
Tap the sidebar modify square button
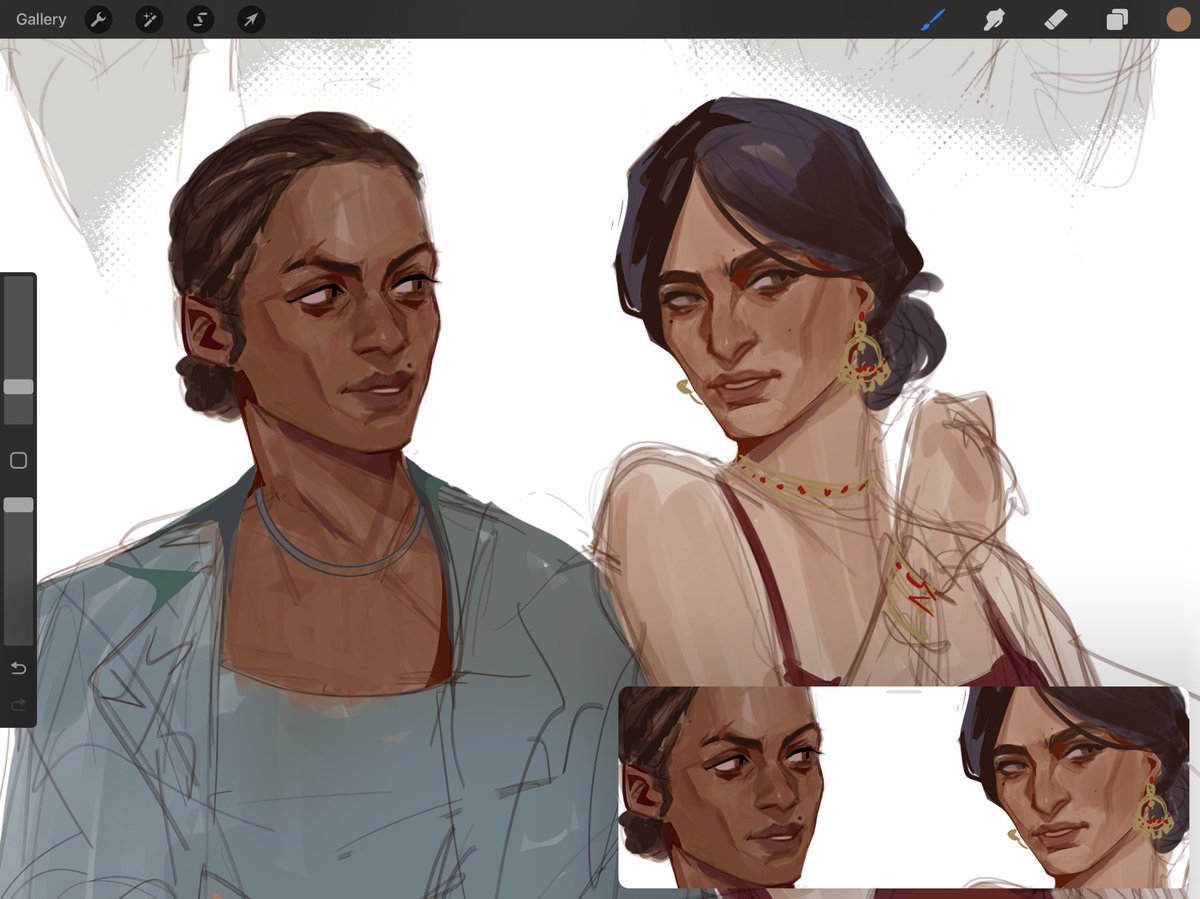click(x=18, y=461)
